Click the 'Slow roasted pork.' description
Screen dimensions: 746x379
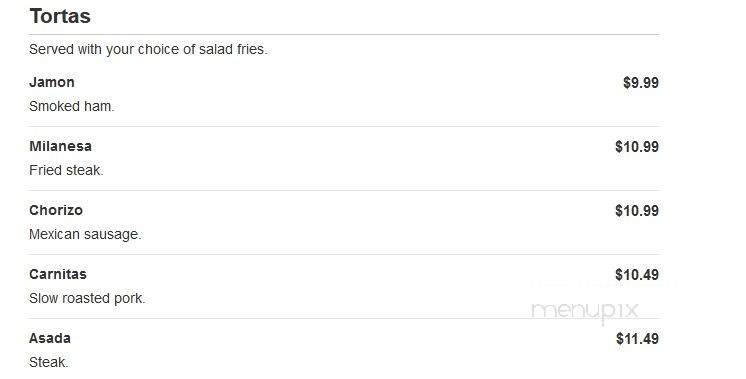click(x=88, y=298)
